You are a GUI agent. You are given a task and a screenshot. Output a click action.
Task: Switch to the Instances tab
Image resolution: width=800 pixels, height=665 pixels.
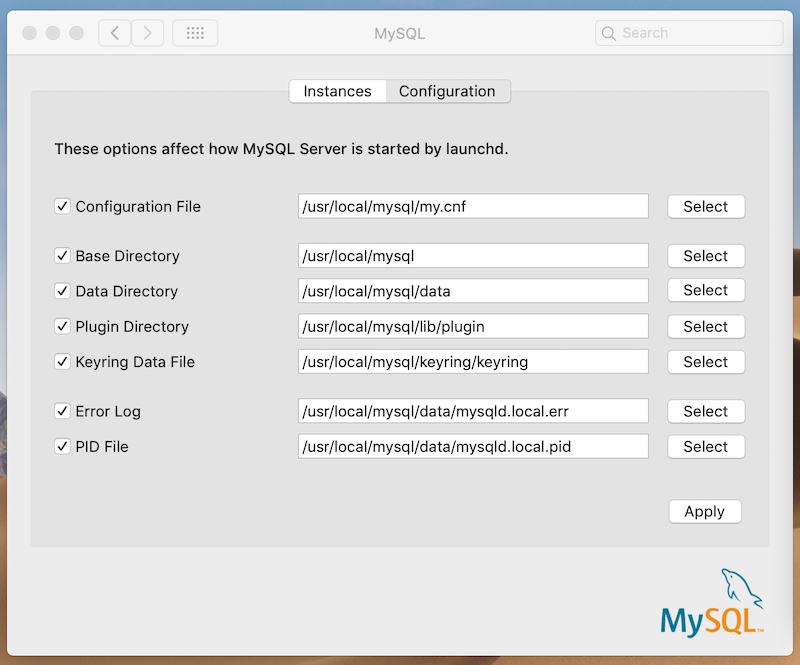click(337, 91)
